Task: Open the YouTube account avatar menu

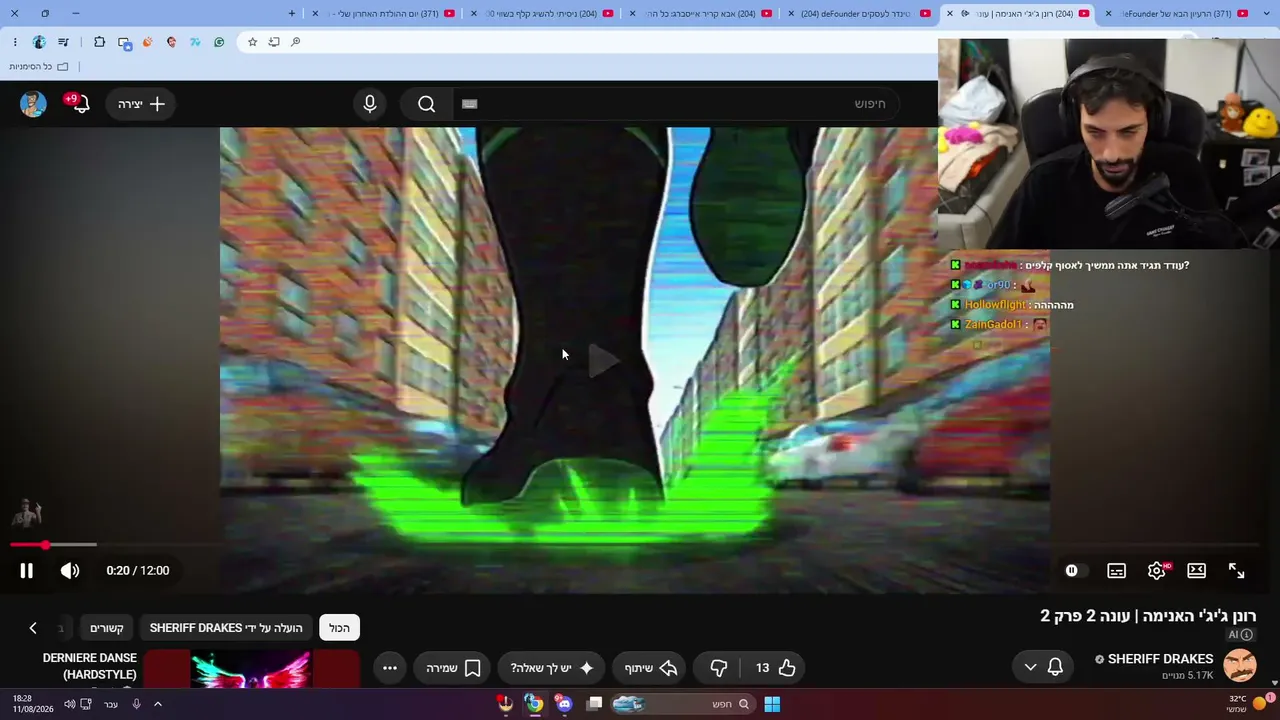Action: tap(33, 104)
